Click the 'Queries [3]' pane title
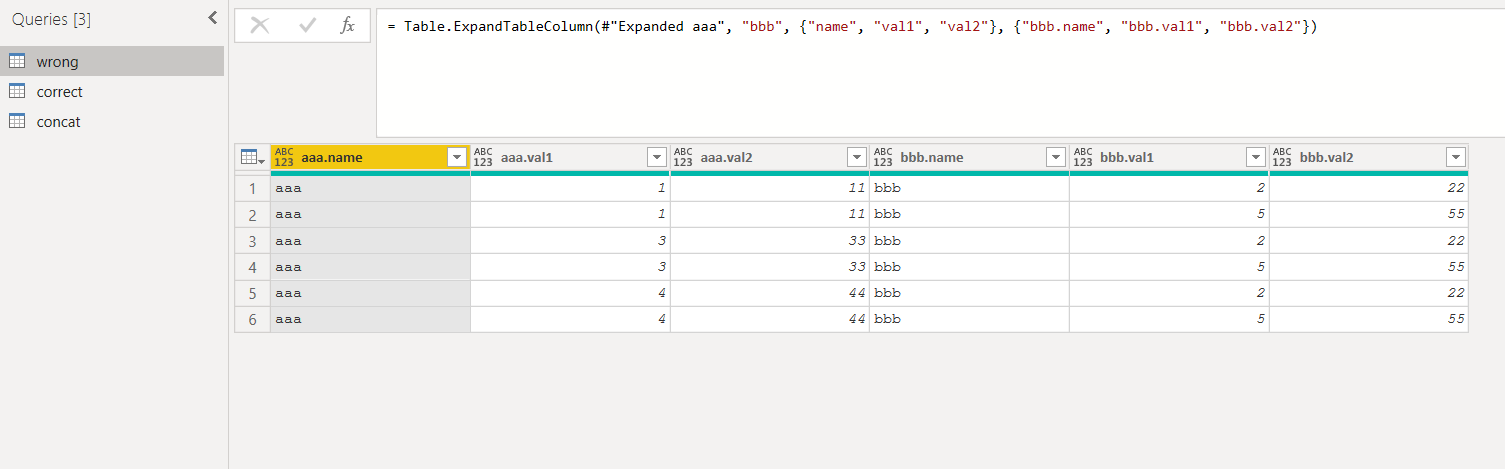 52,18
